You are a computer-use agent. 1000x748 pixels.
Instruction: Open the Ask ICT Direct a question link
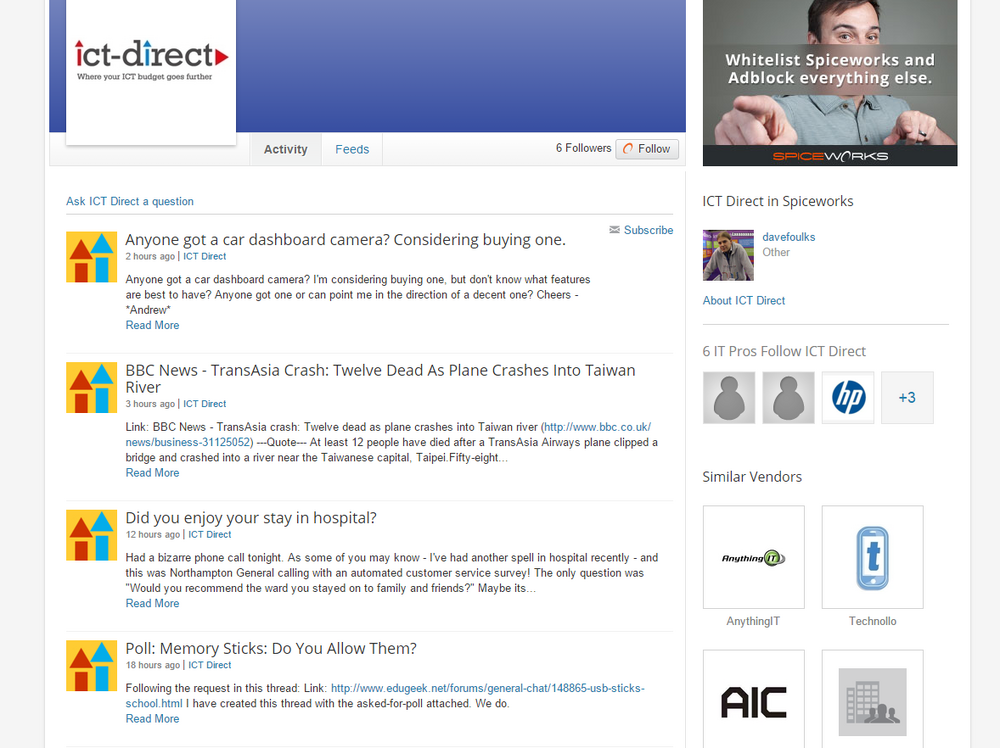click(x=130, y=202)
